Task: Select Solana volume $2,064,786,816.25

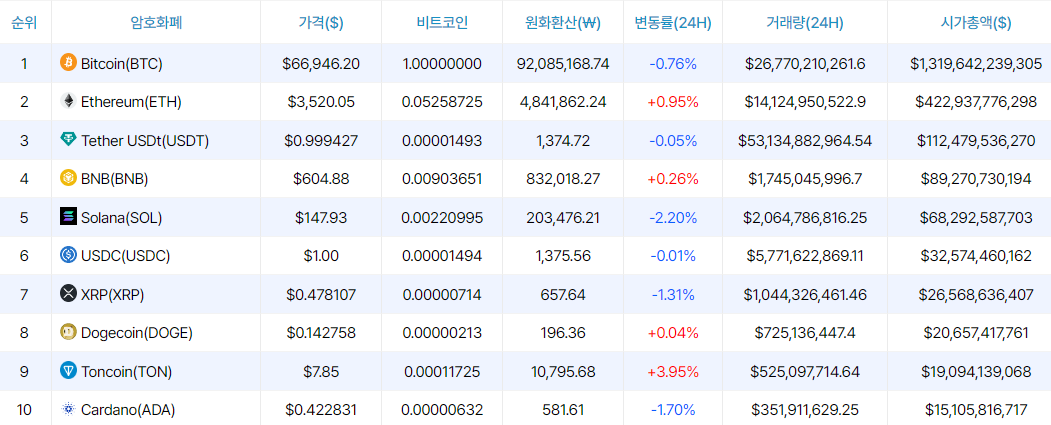Action: pyautogui.click(x=805, y=218)
